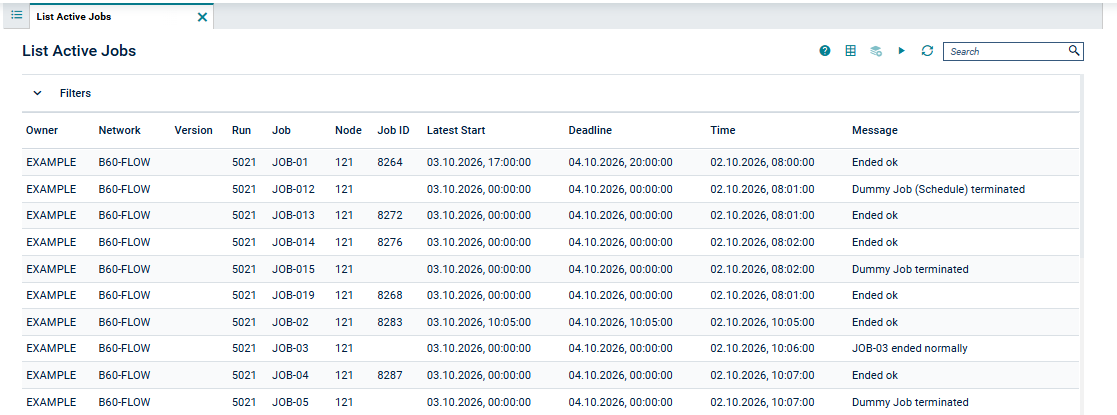Click the table grid columns icon
1117x415 pixels.
851,51
